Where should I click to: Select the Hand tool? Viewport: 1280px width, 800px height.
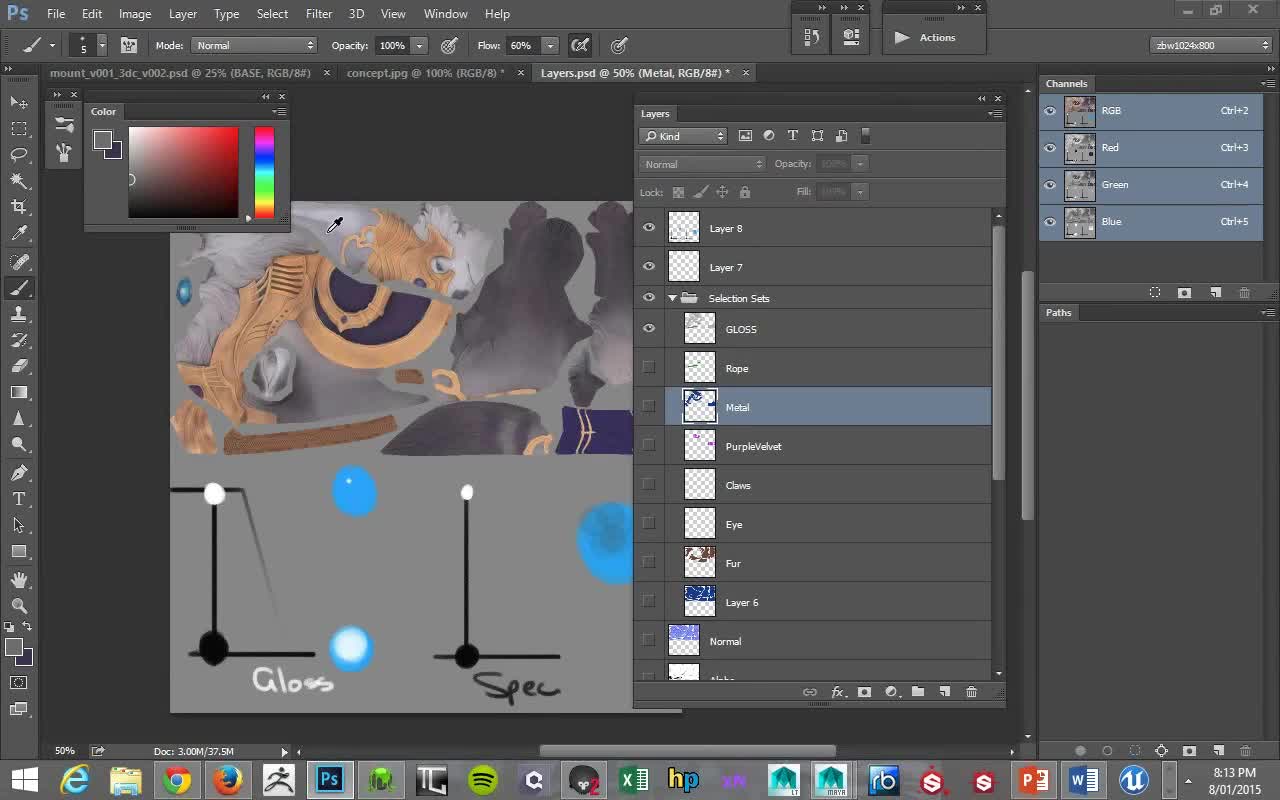[19, 580]
